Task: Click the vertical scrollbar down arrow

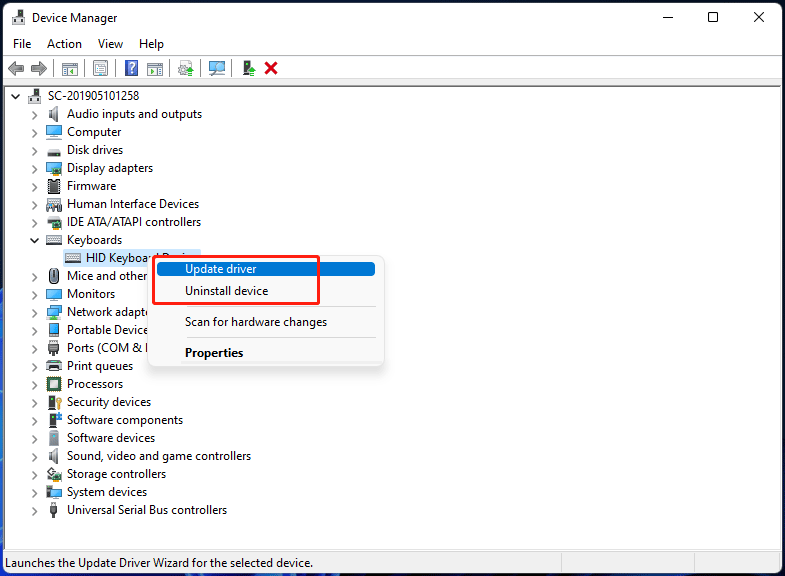Action: click(x=772, y=541)
